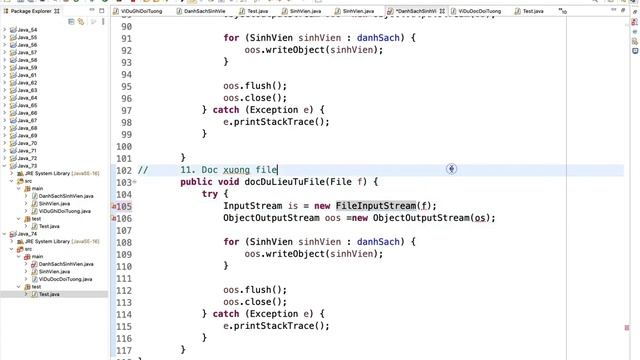Minimize the editor area
The image size is (640, 360).
614,10
